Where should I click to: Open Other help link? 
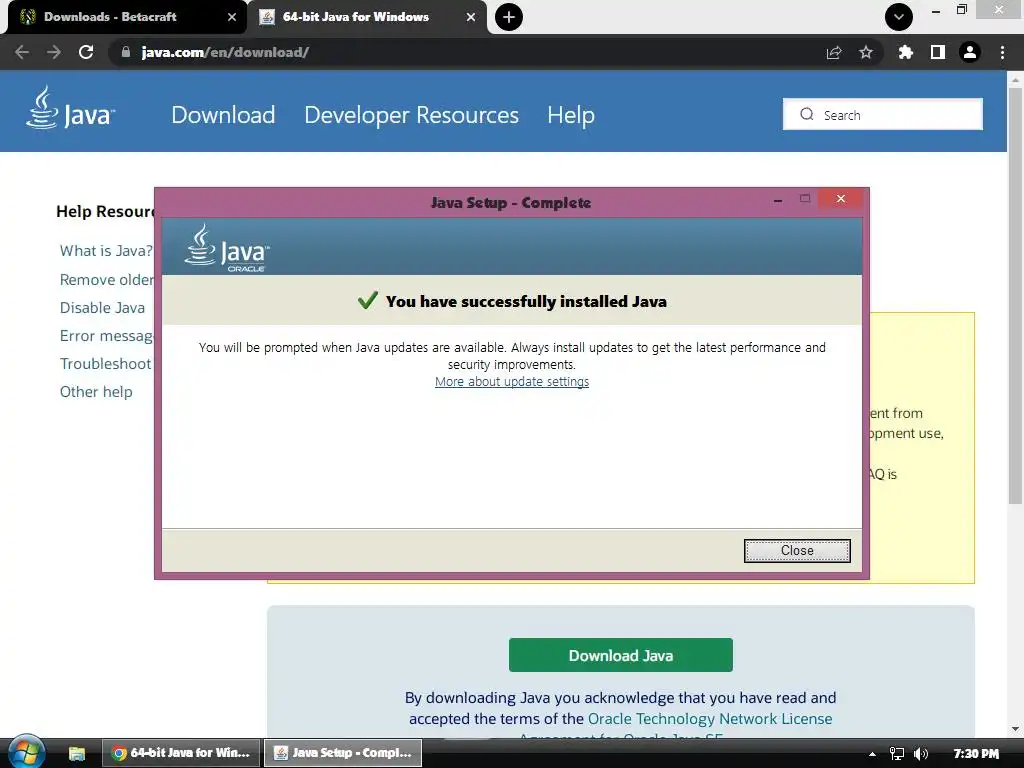tap(96, 392)
